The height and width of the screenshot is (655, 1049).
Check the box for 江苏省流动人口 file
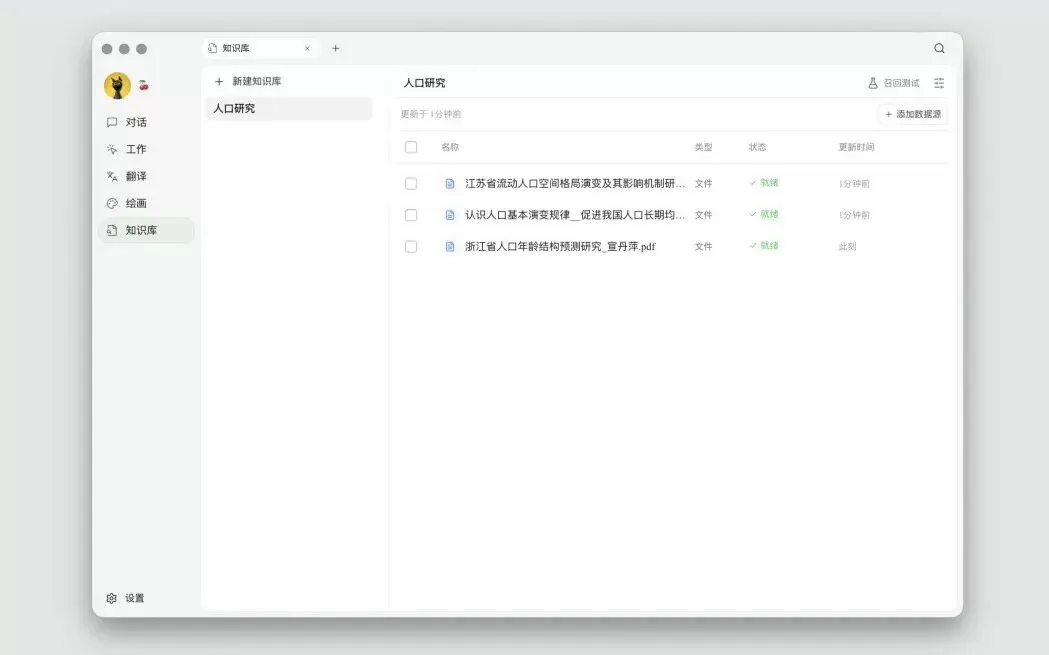[x=411, y=183]
